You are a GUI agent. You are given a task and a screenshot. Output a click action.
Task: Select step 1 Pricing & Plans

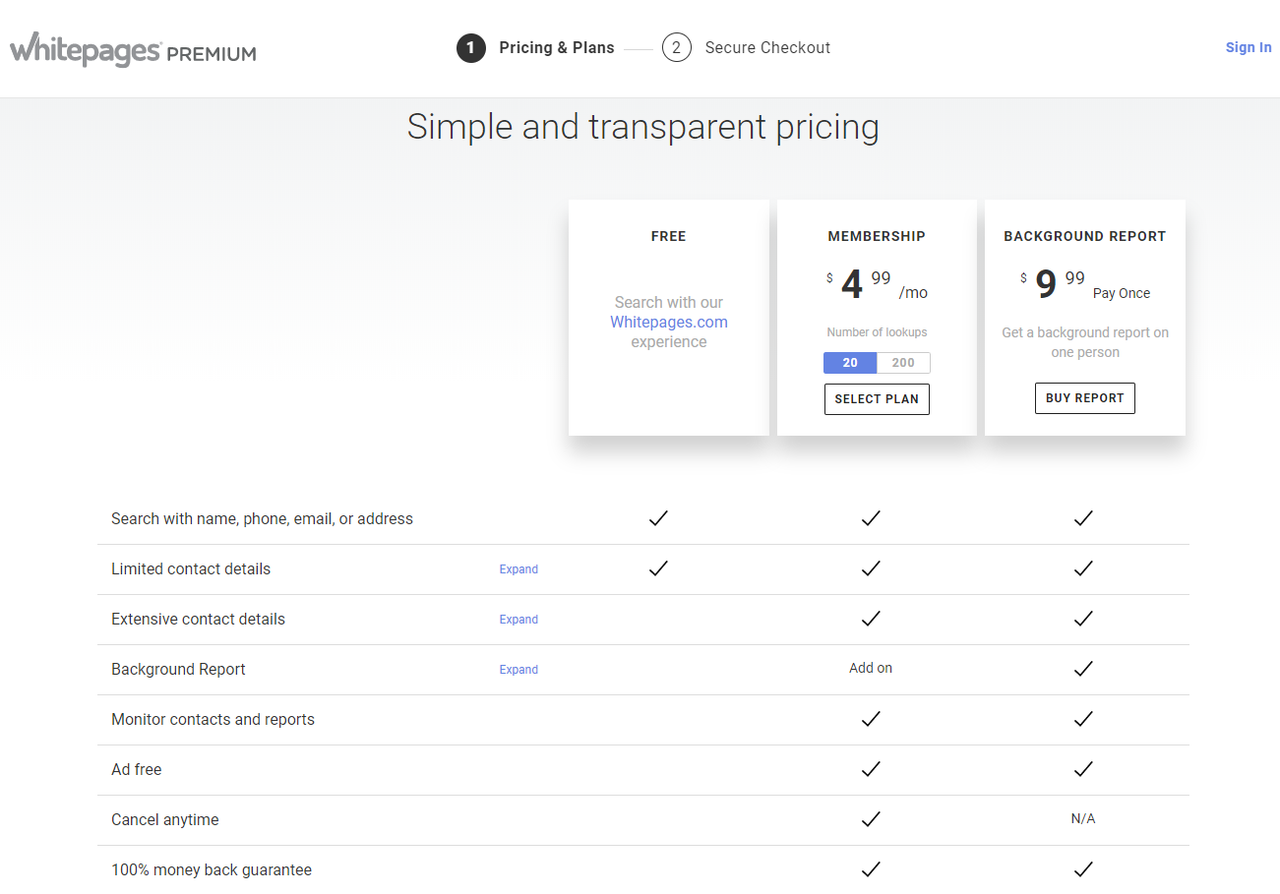(x=536, y=48)
